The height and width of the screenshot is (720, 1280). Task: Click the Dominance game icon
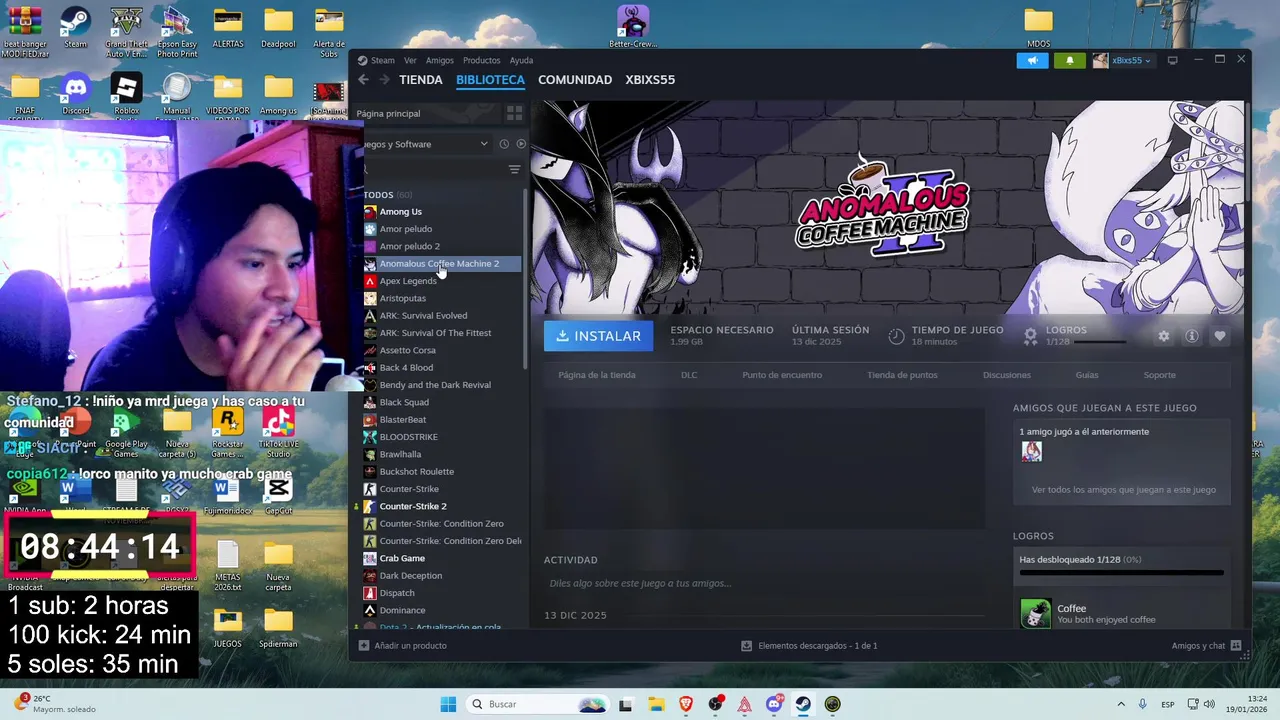[x=370, y=610]
